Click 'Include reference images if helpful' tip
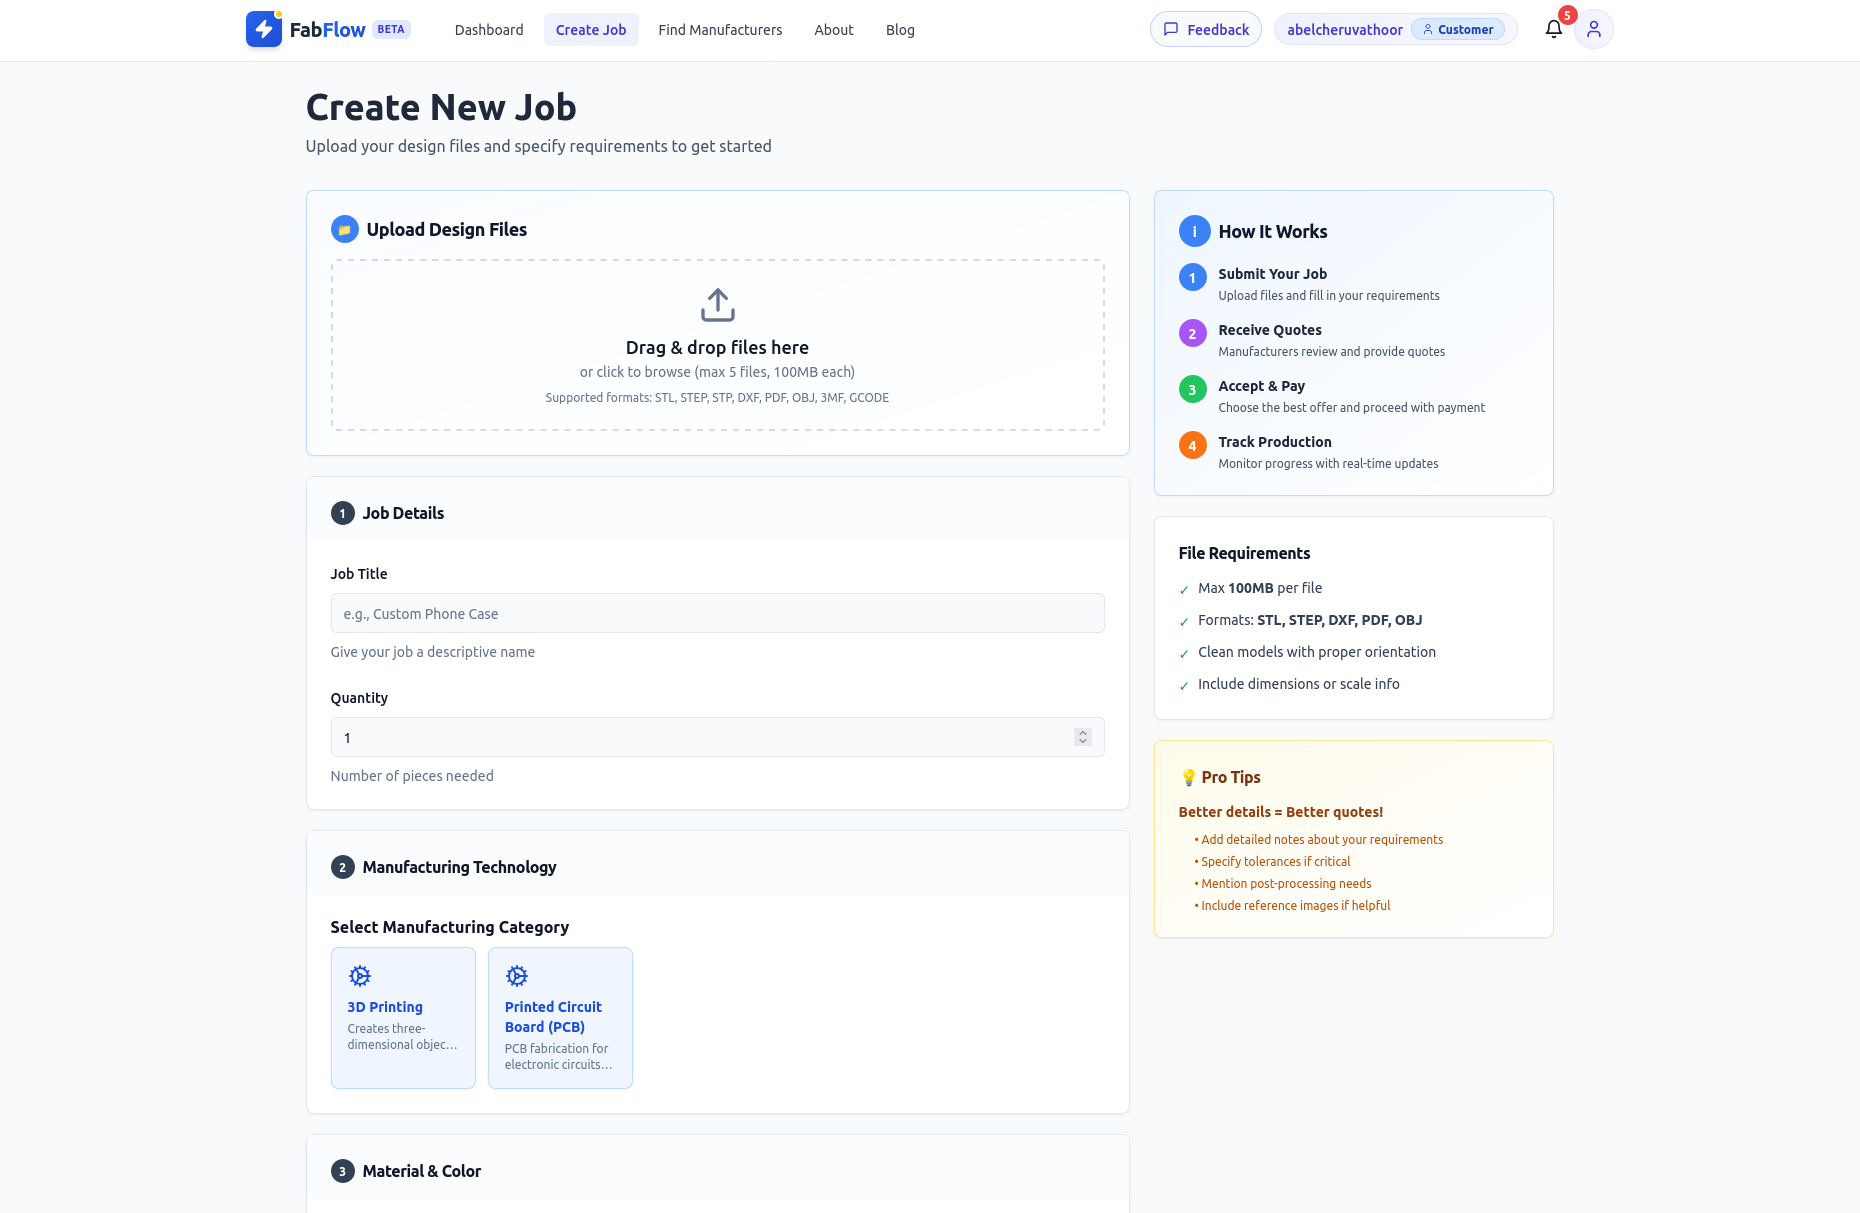Image resolution: width=1860 pixels, height=1213 pixels. point(1296,906)
